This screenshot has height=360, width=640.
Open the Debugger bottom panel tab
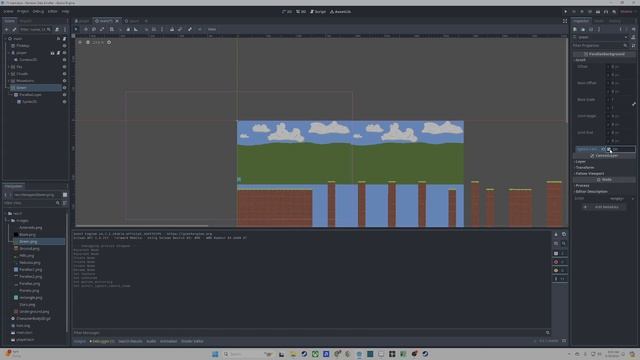[x=102, y=341]
